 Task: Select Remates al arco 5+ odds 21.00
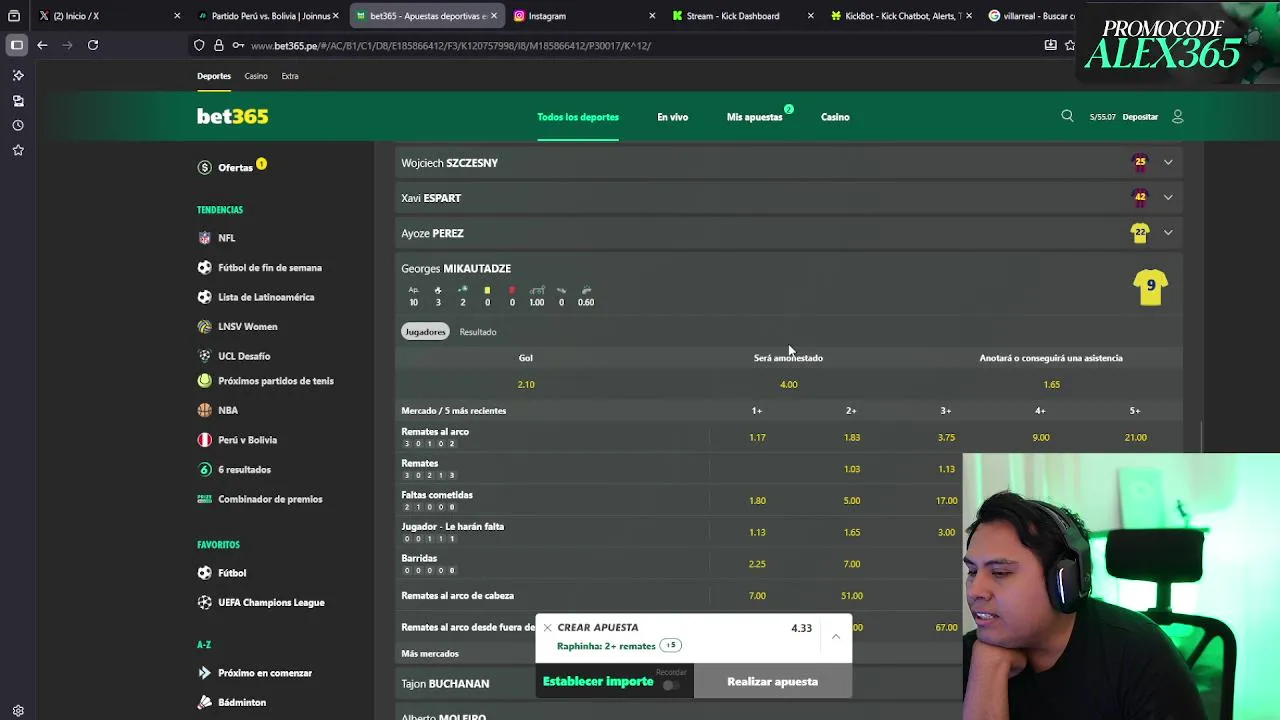tap(1135, 437)
